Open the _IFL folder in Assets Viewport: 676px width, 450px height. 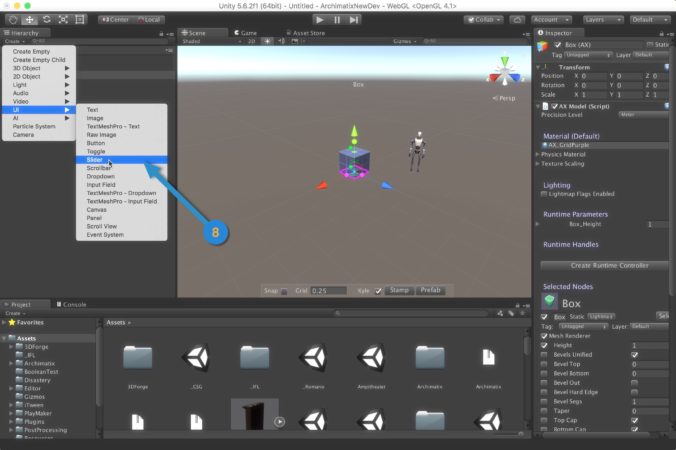(255, 357)
